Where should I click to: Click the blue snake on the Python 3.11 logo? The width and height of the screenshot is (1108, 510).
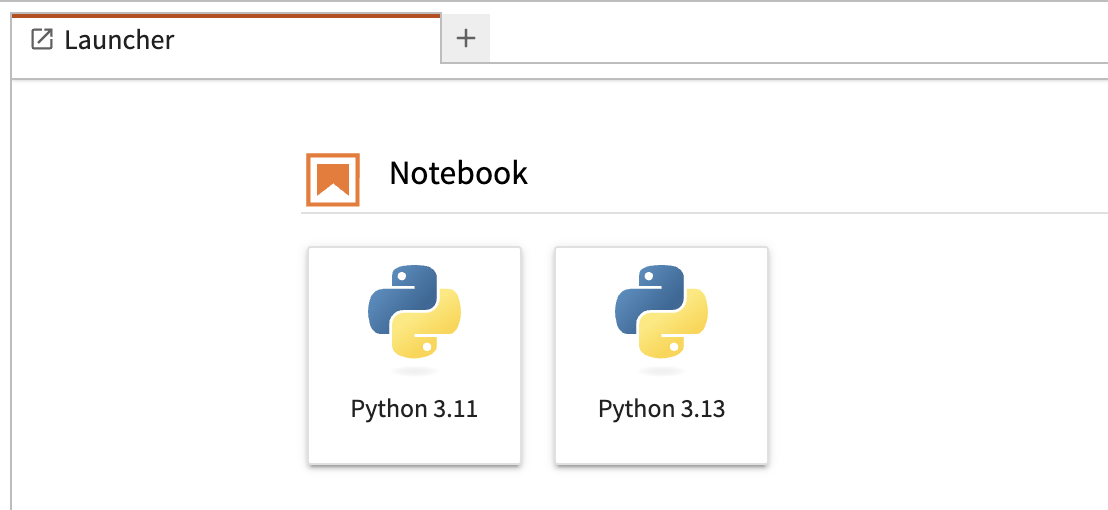[x=397, y=295]
